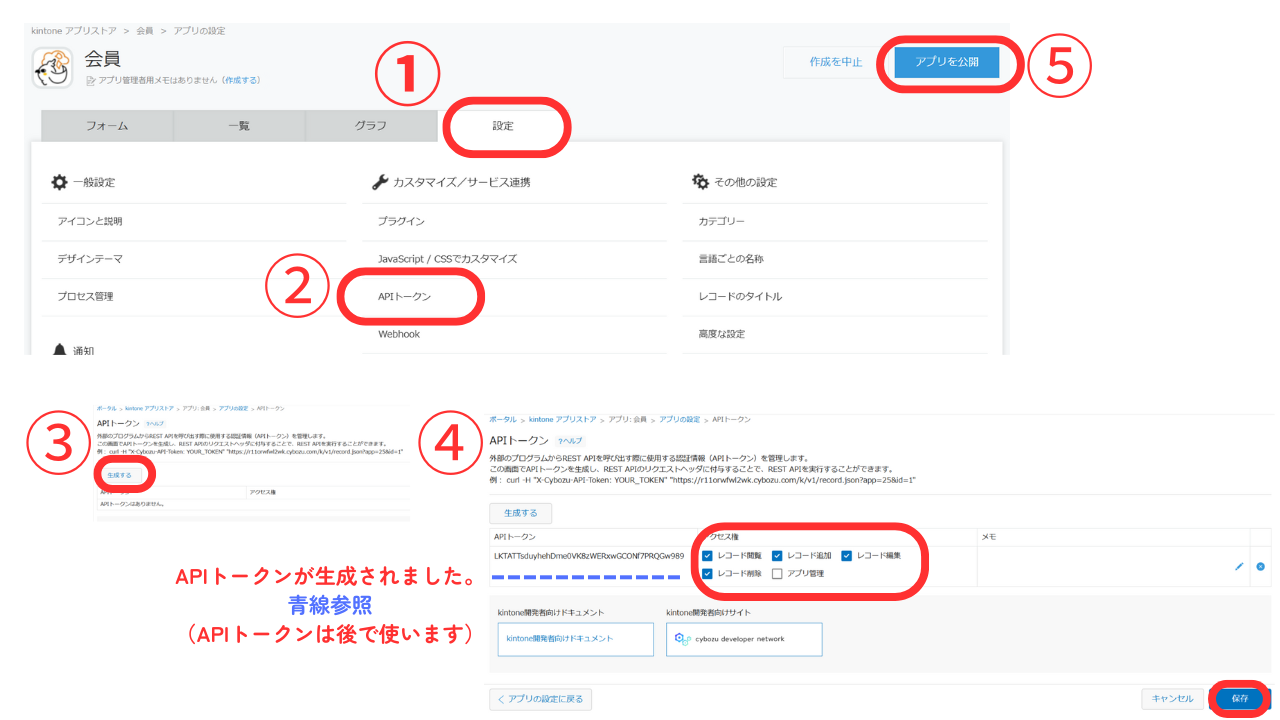Screen dimensions: 1280x720
Task: Delete the API token via the blue x icon
Action: pos(1260,565)
